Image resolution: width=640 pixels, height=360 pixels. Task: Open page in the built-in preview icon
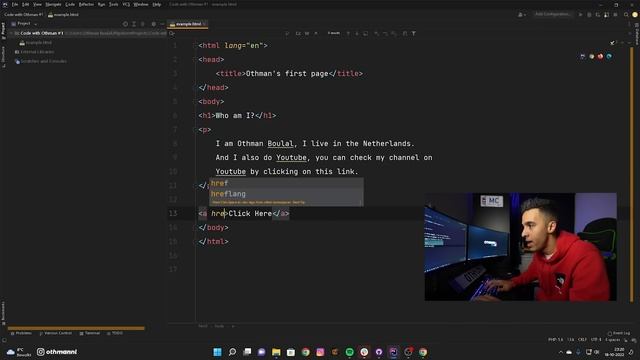[x=582, y=56]
